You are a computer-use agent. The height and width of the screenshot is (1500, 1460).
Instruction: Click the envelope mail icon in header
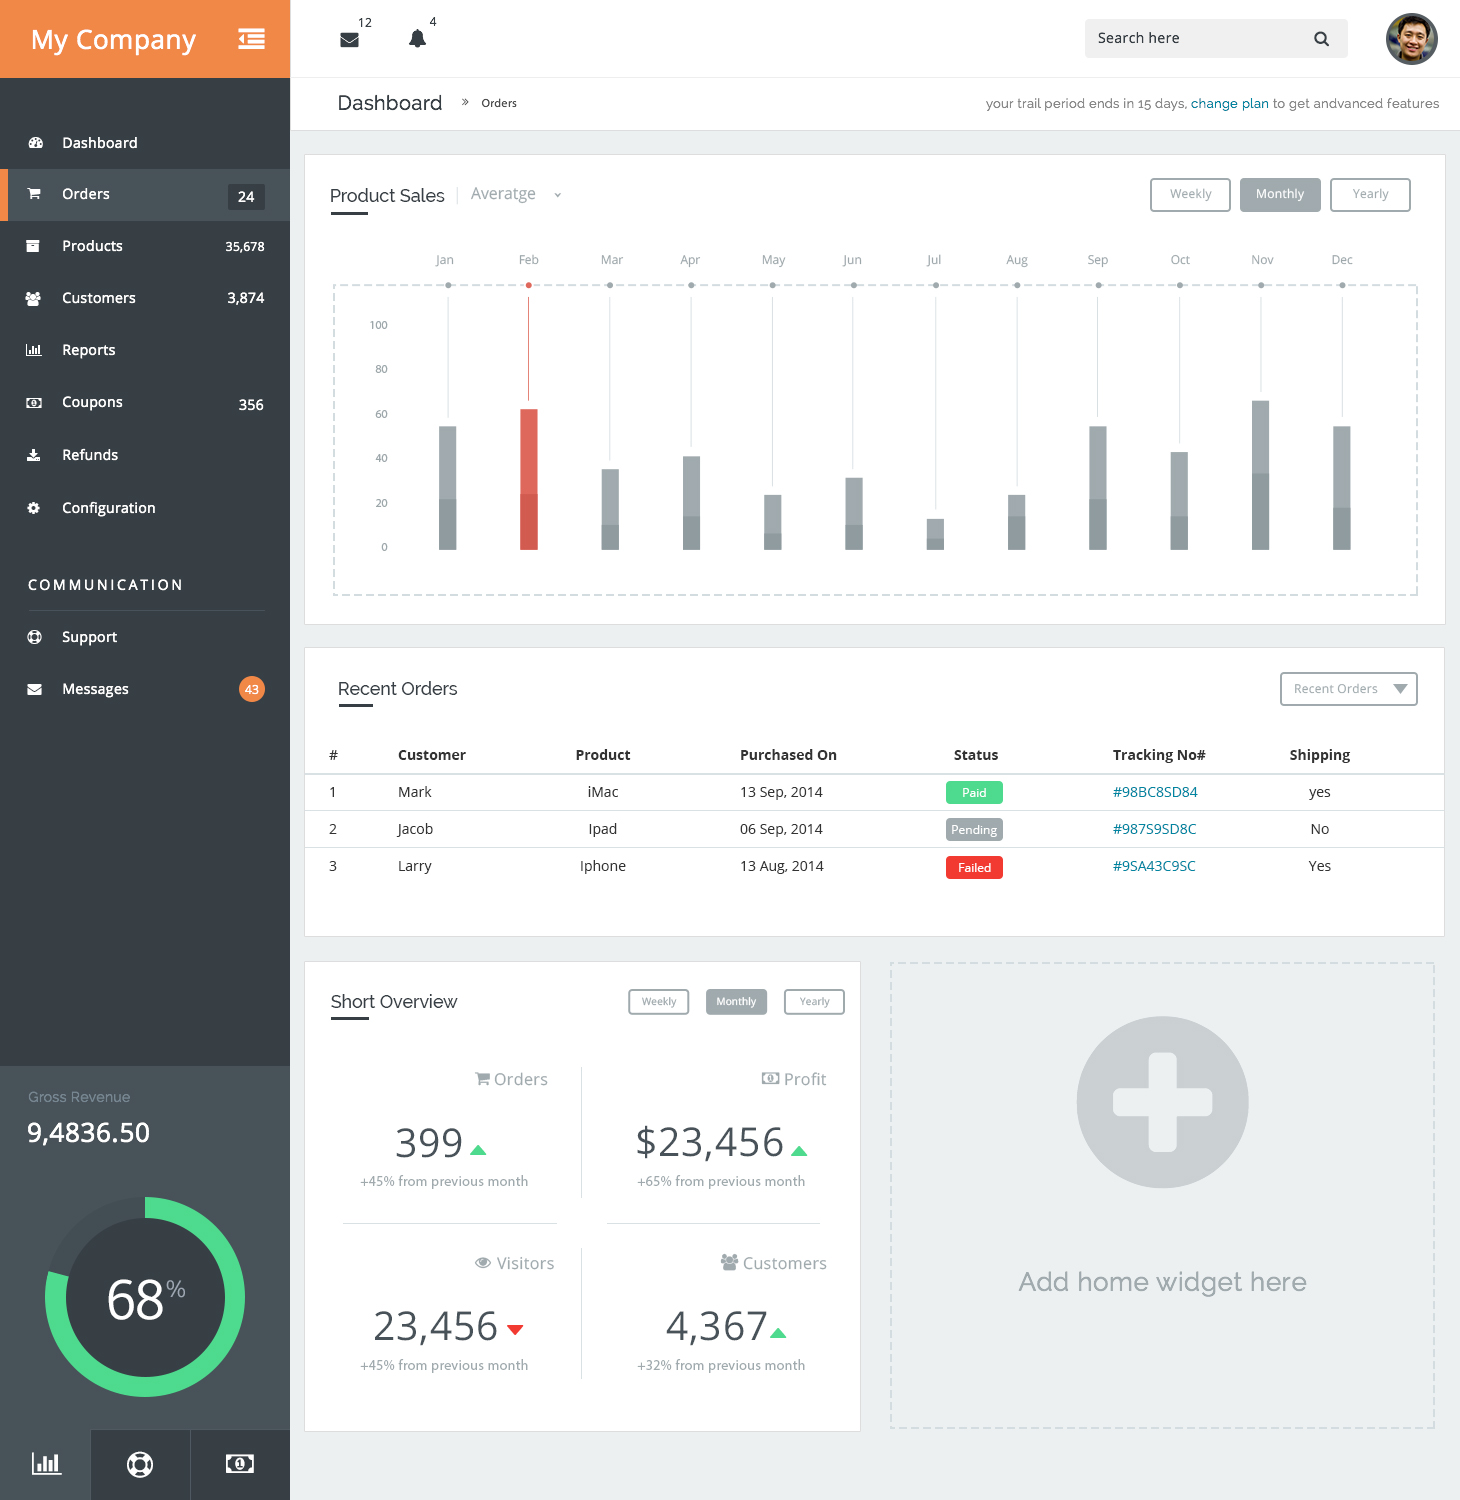pos(349,40)
